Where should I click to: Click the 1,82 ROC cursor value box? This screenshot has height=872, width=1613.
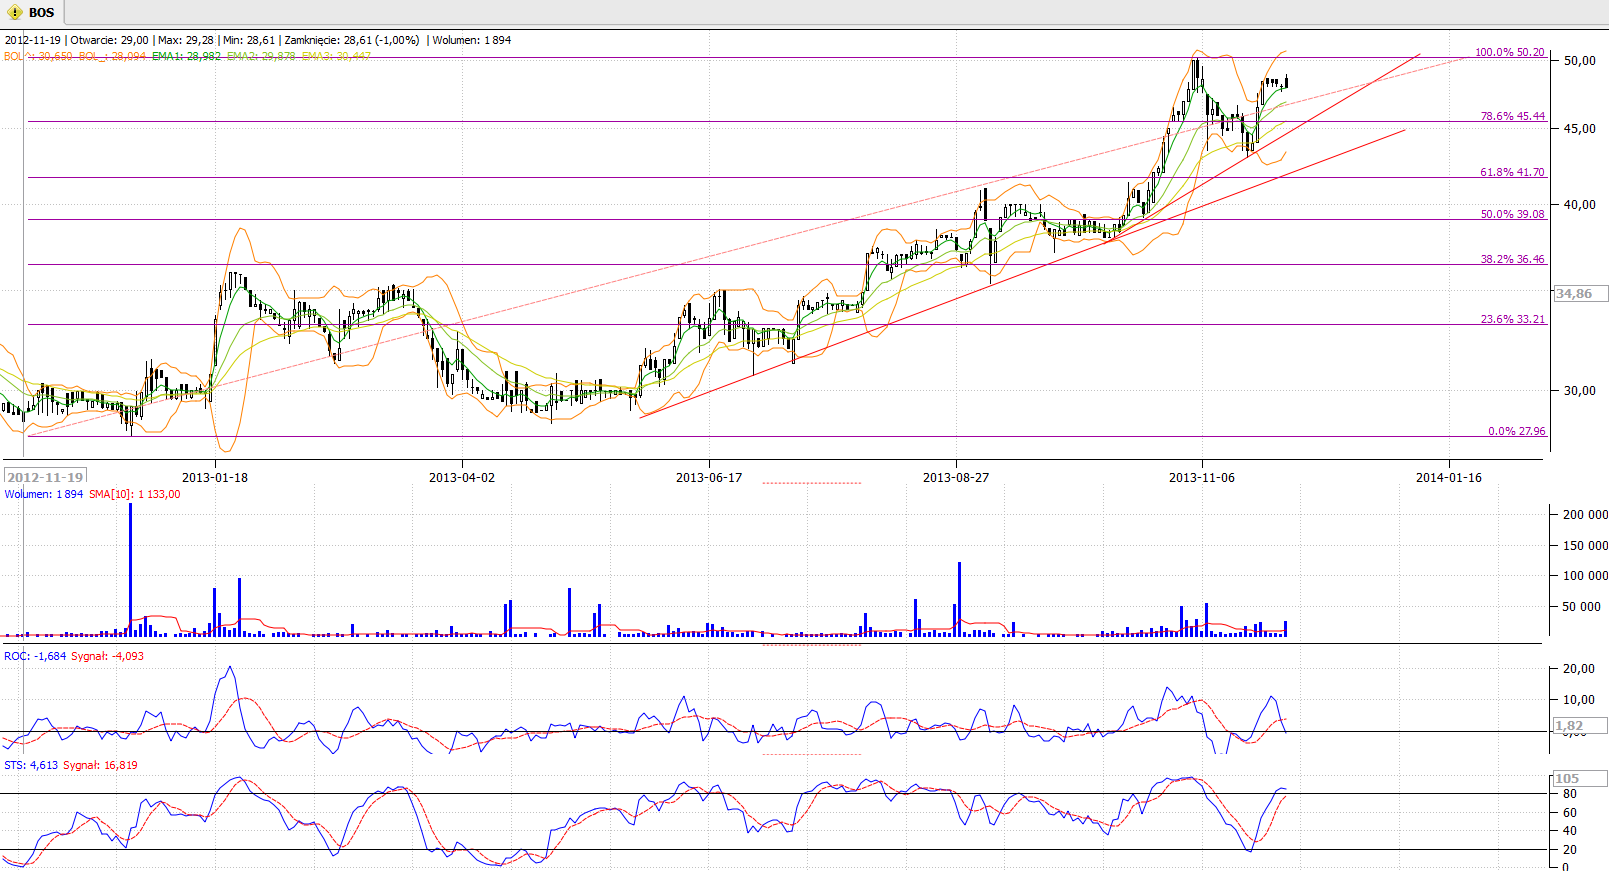(x=1580, y=726)
